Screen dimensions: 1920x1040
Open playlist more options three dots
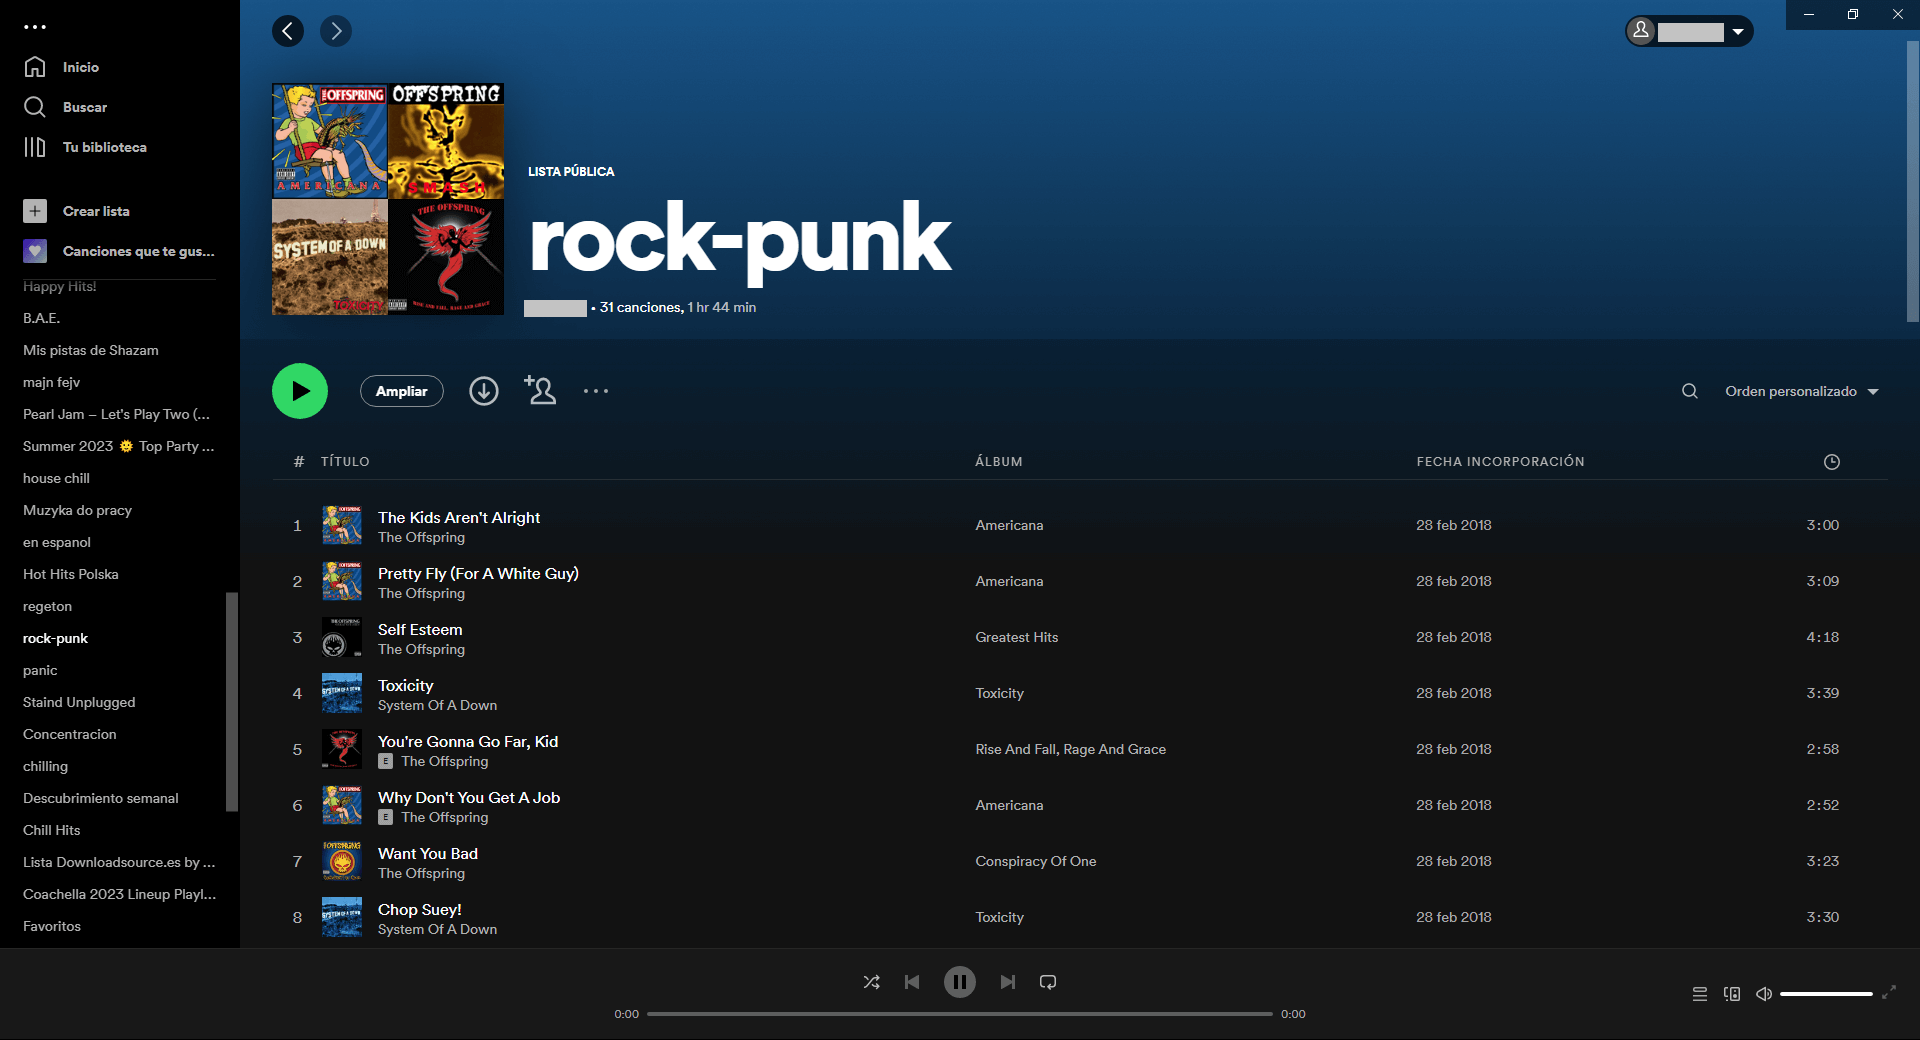596,391
